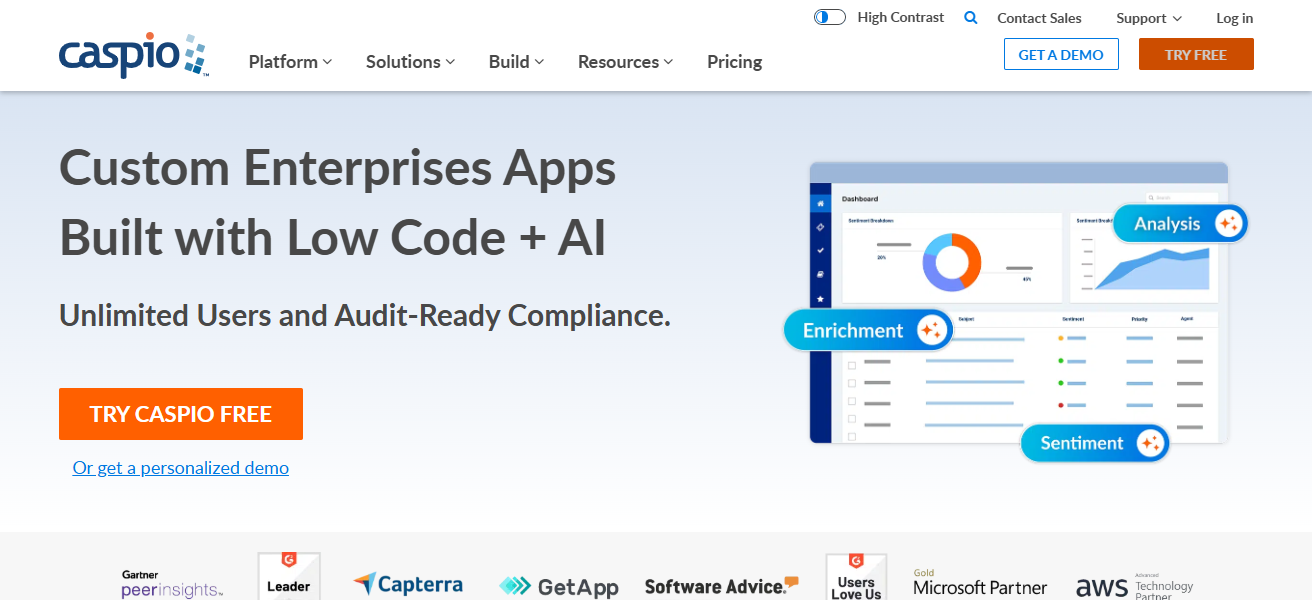Click the dashboard preview donut chart
Viewport: 1312px width, 600px height.
click(950, 262)
